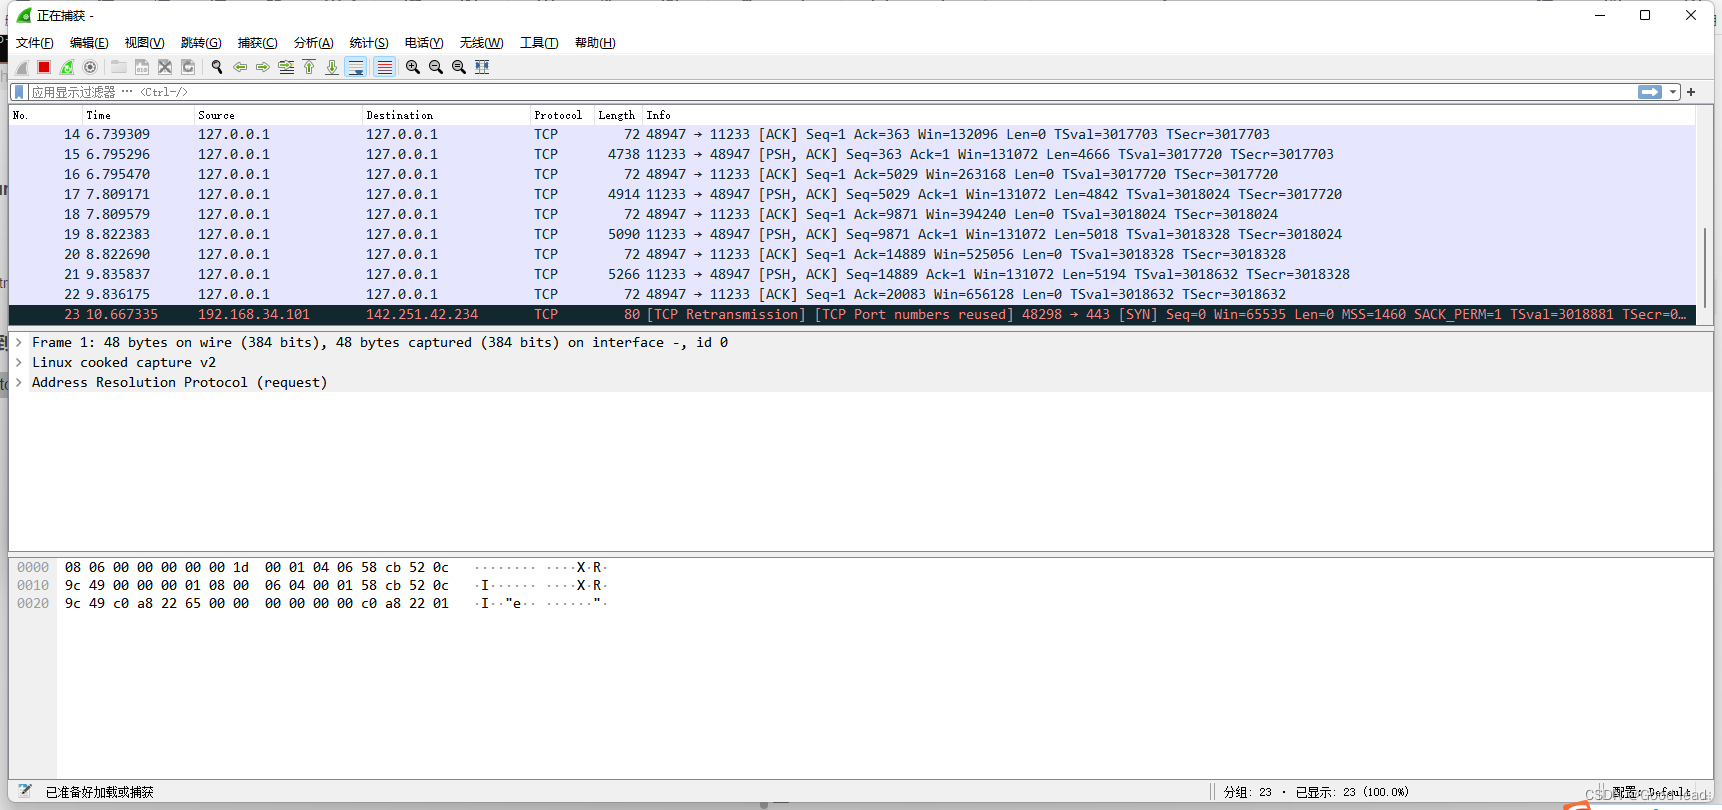The image size is (1722, 810).
Task: Select packet 17 with Len=4842
Action: pyautogui.click(x=852, y=194)
